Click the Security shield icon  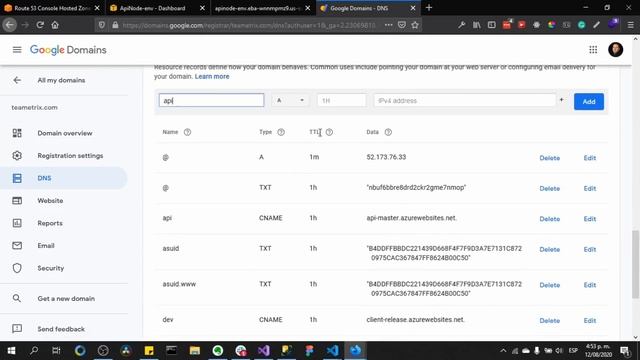coord(17,268)
